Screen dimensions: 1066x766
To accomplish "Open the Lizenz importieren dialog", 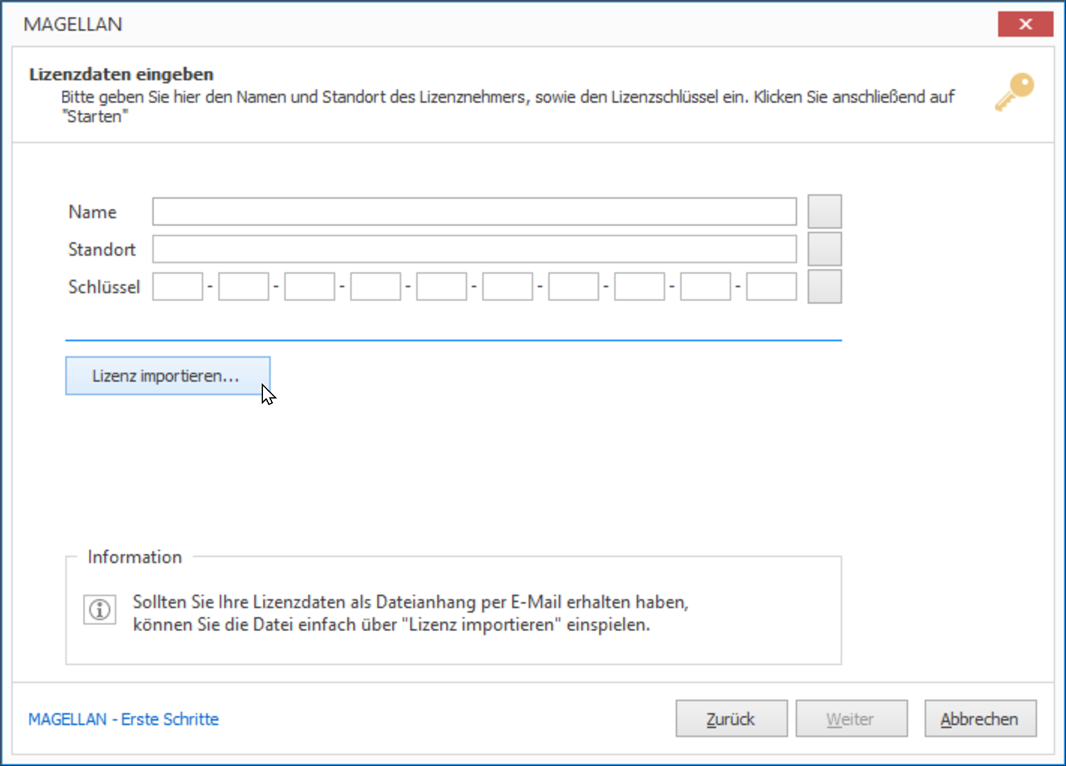I will [168, 376].
